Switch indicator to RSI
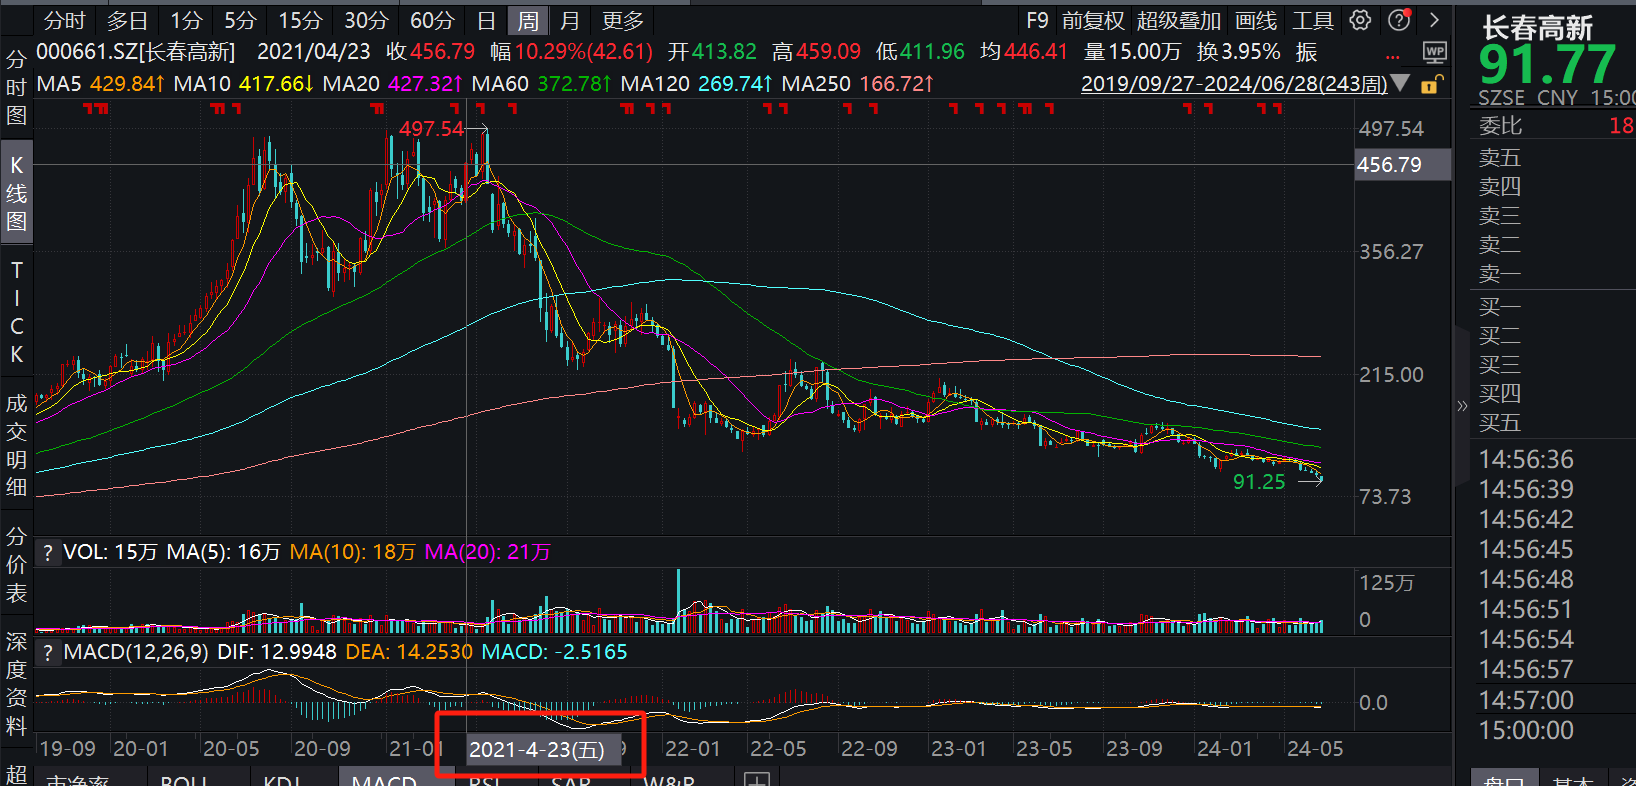 (485, 780)
